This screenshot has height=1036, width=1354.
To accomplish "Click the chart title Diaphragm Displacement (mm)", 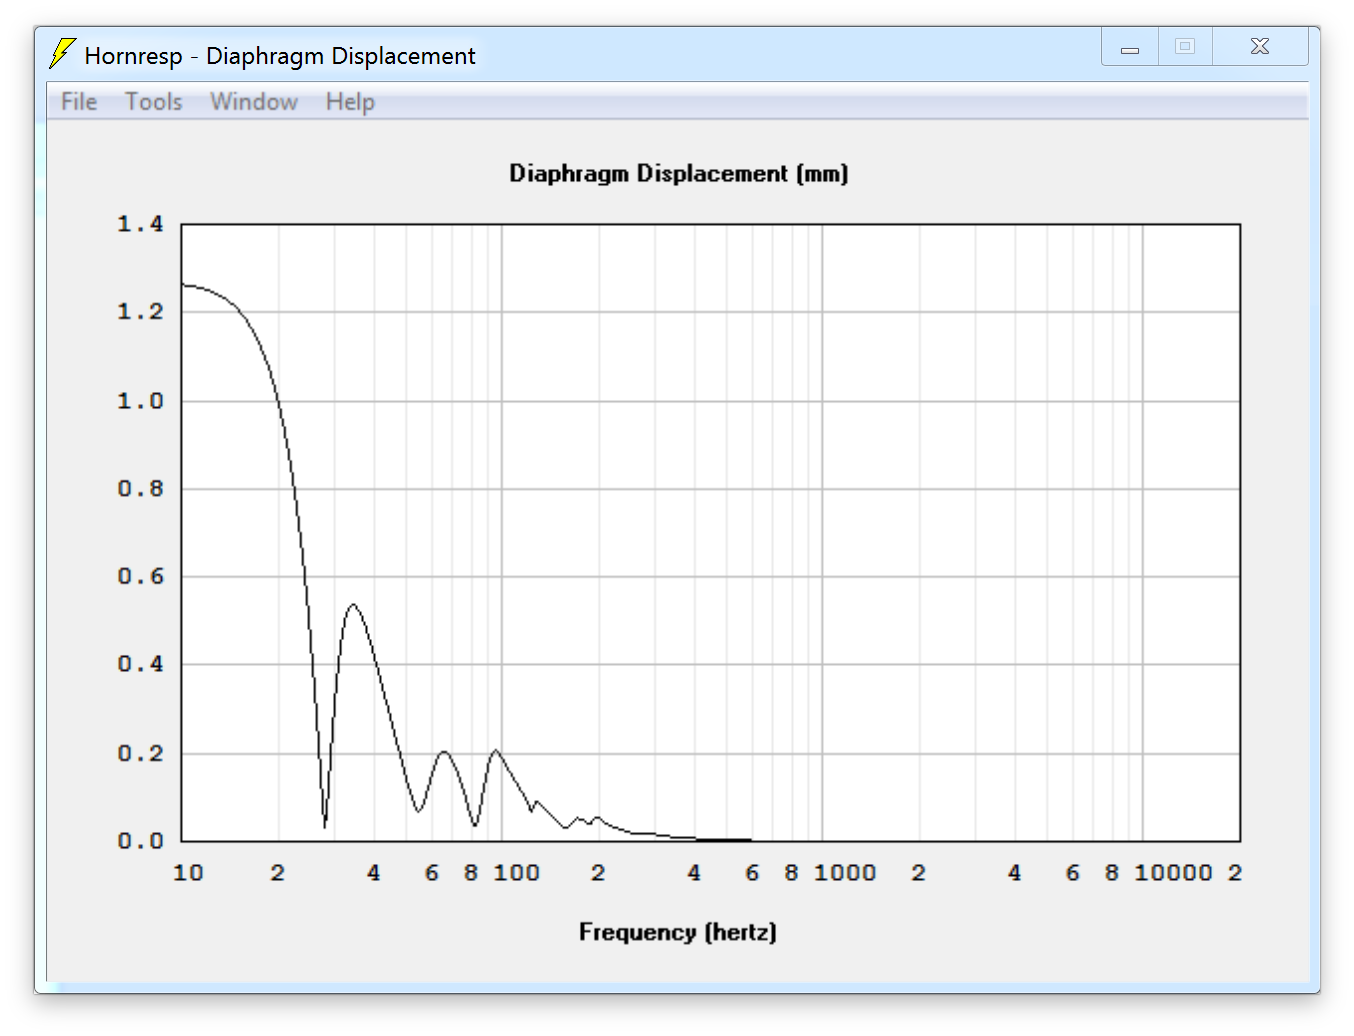I will [x=678, y=174].
